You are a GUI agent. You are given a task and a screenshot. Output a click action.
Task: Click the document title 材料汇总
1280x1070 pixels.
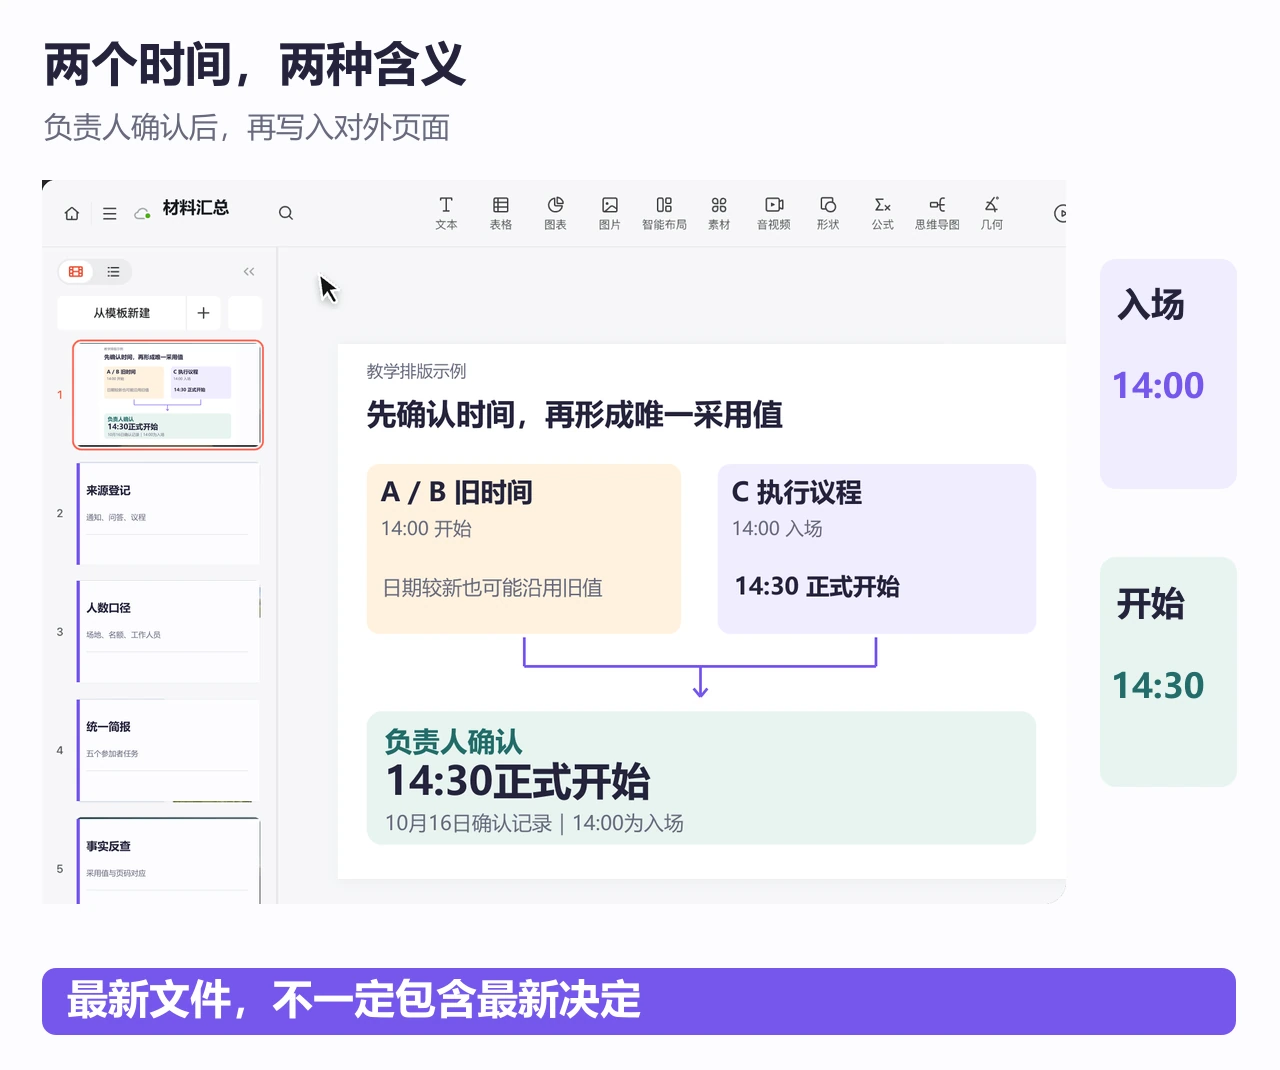coord(196,208)
